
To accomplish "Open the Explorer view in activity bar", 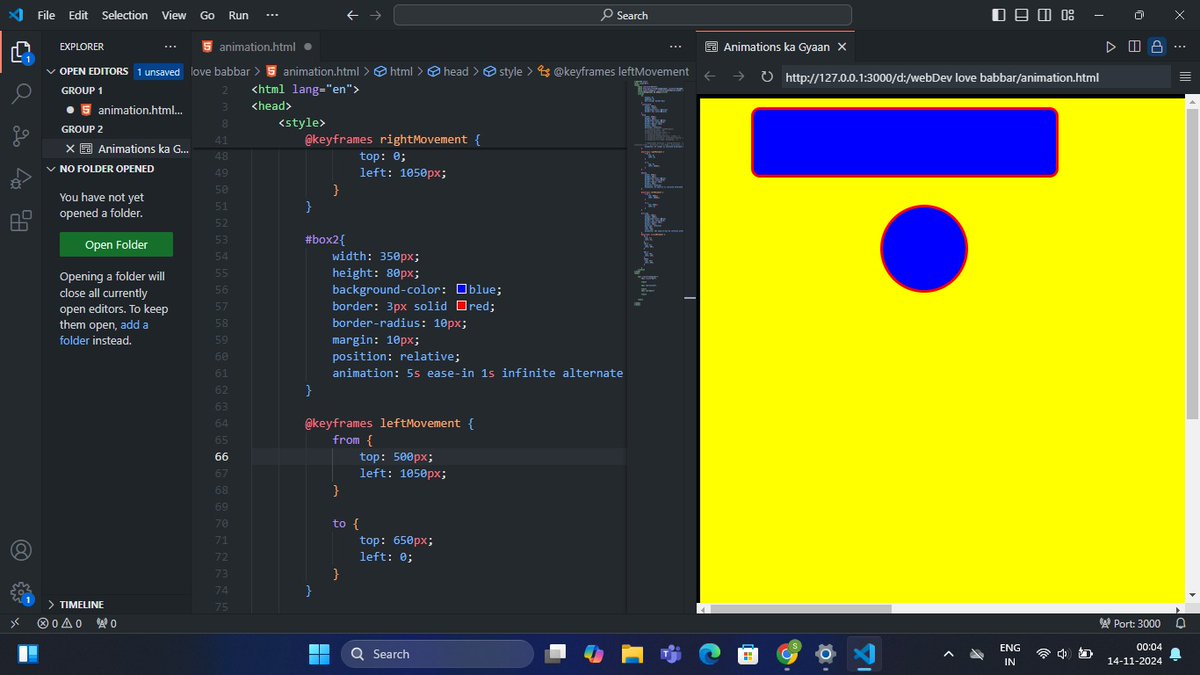I will coord(21,52).
